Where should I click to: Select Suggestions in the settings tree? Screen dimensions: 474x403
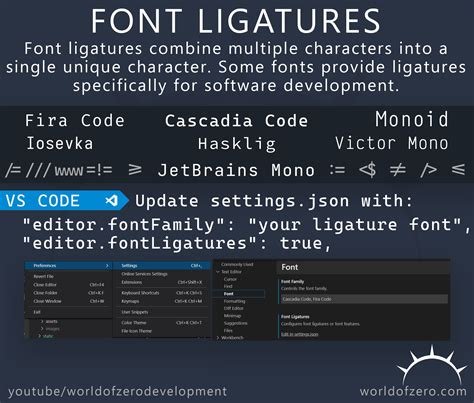[x=236, y=323]
